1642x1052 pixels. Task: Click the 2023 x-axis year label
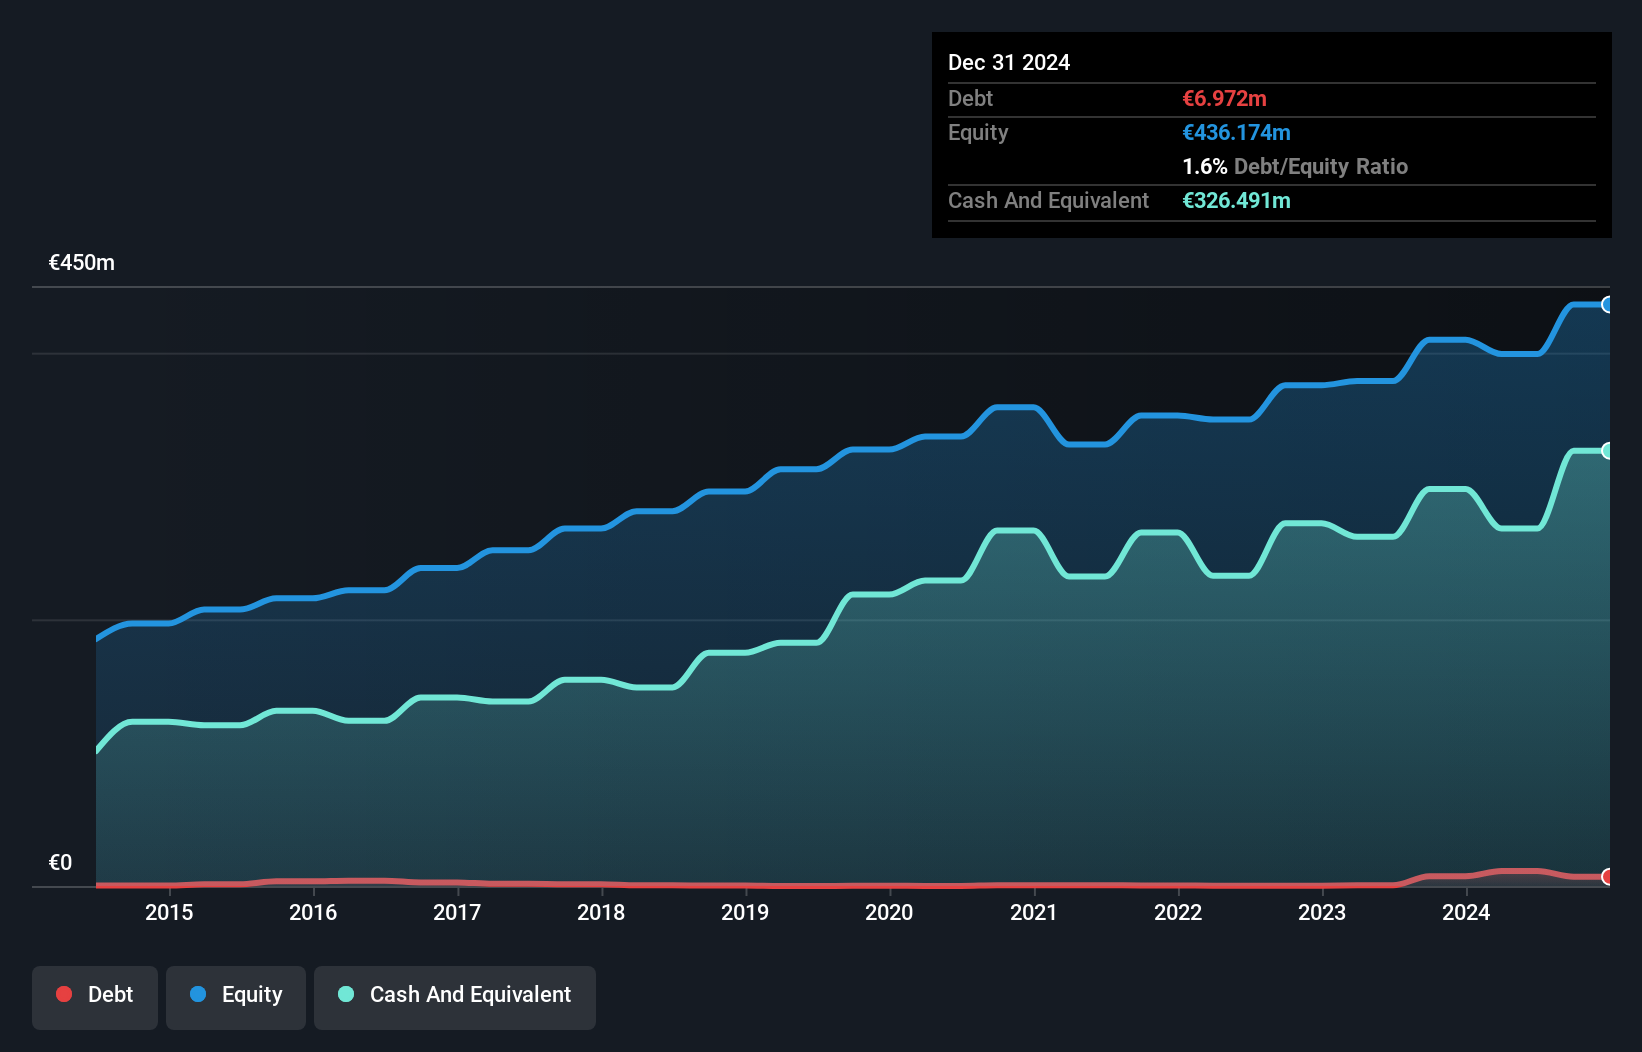point(1322,912)
